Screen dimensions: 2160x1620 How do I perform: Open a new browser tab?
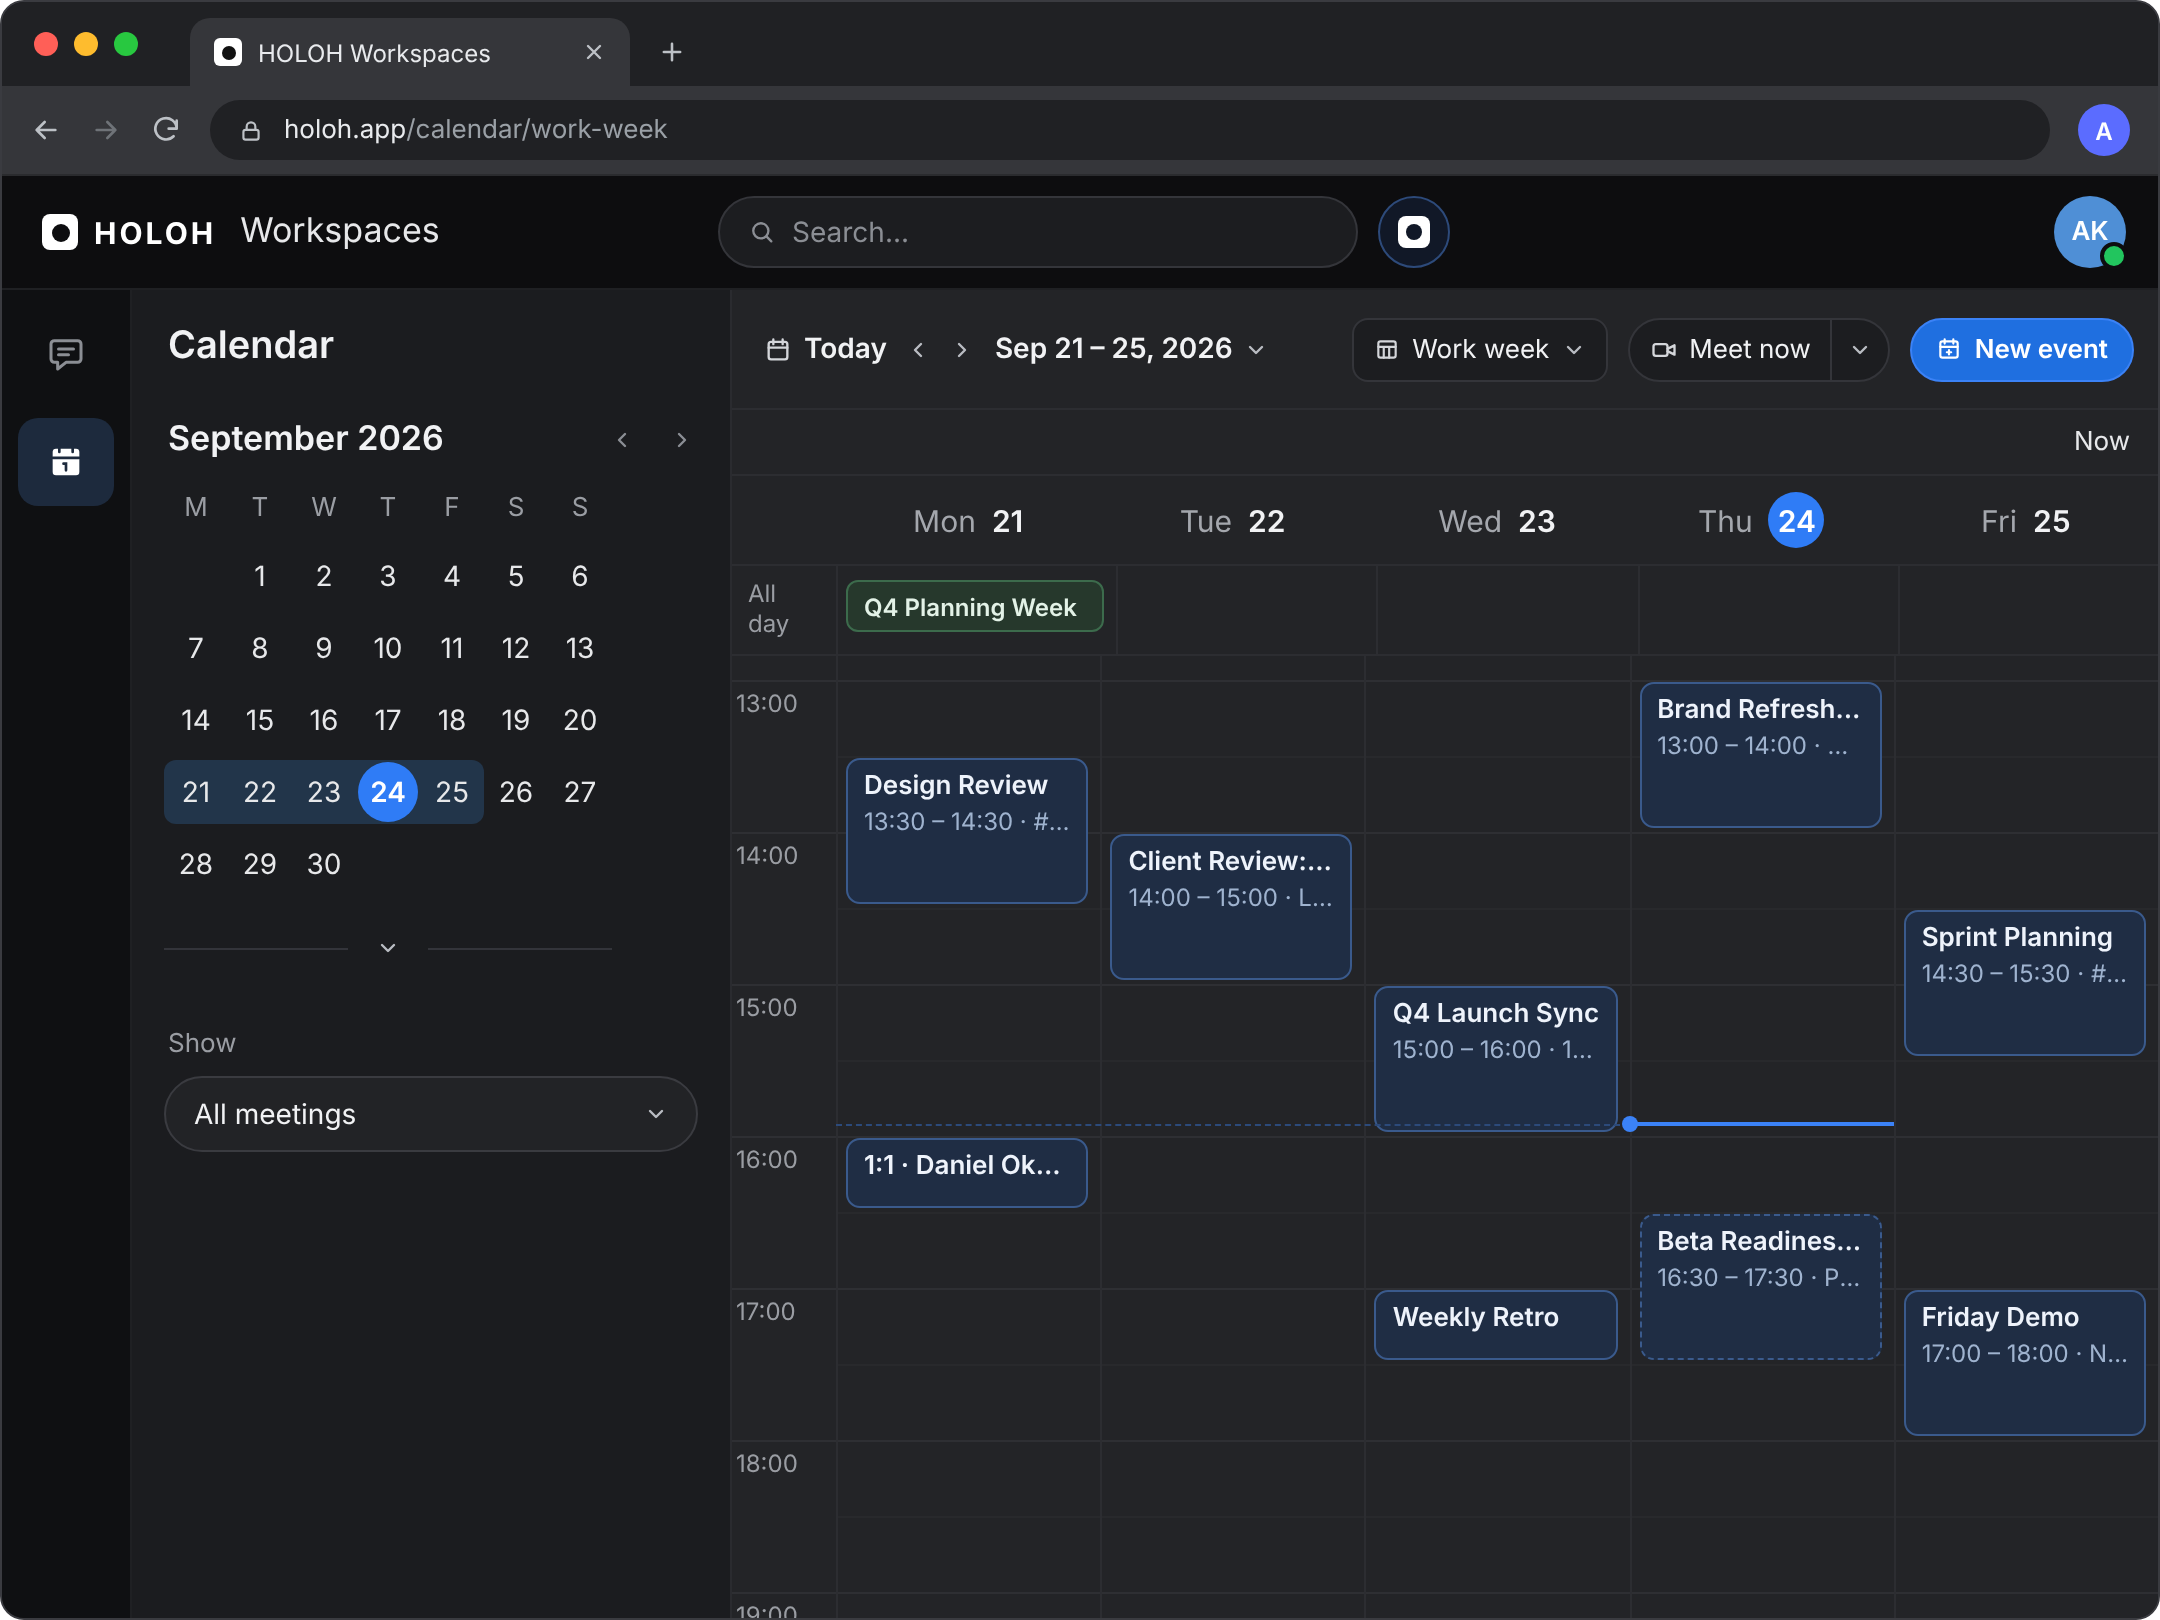point(672,52)
